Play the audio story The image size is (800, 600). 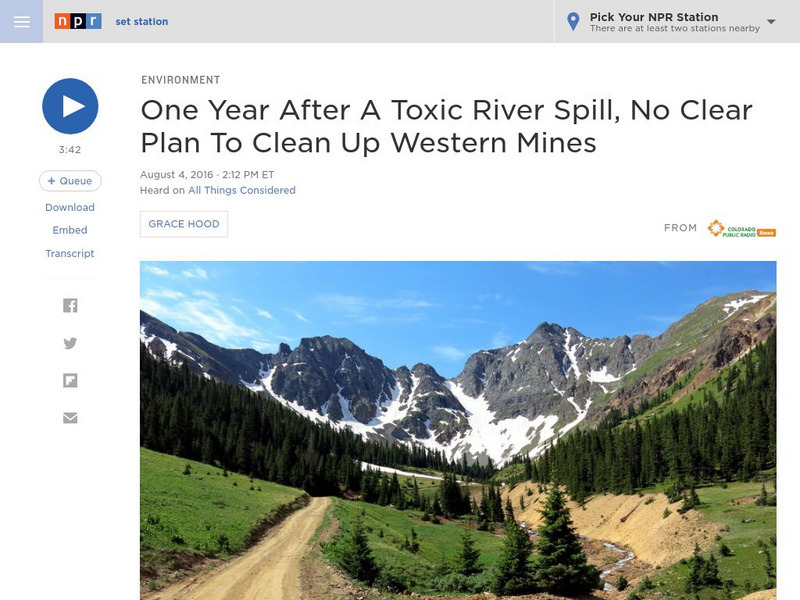click(x=70, y=106)
